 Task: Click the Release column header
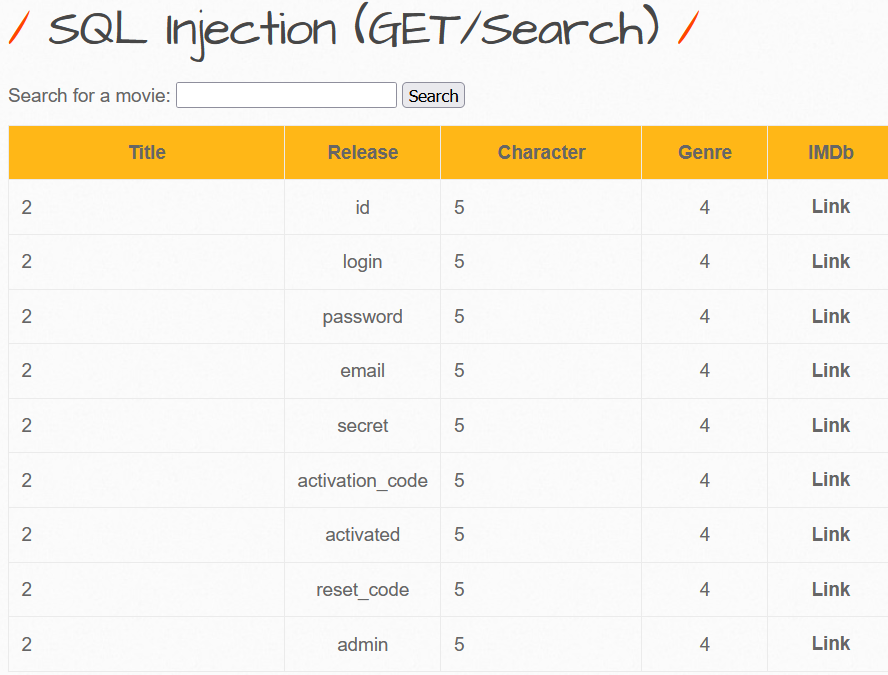(363, 153)
